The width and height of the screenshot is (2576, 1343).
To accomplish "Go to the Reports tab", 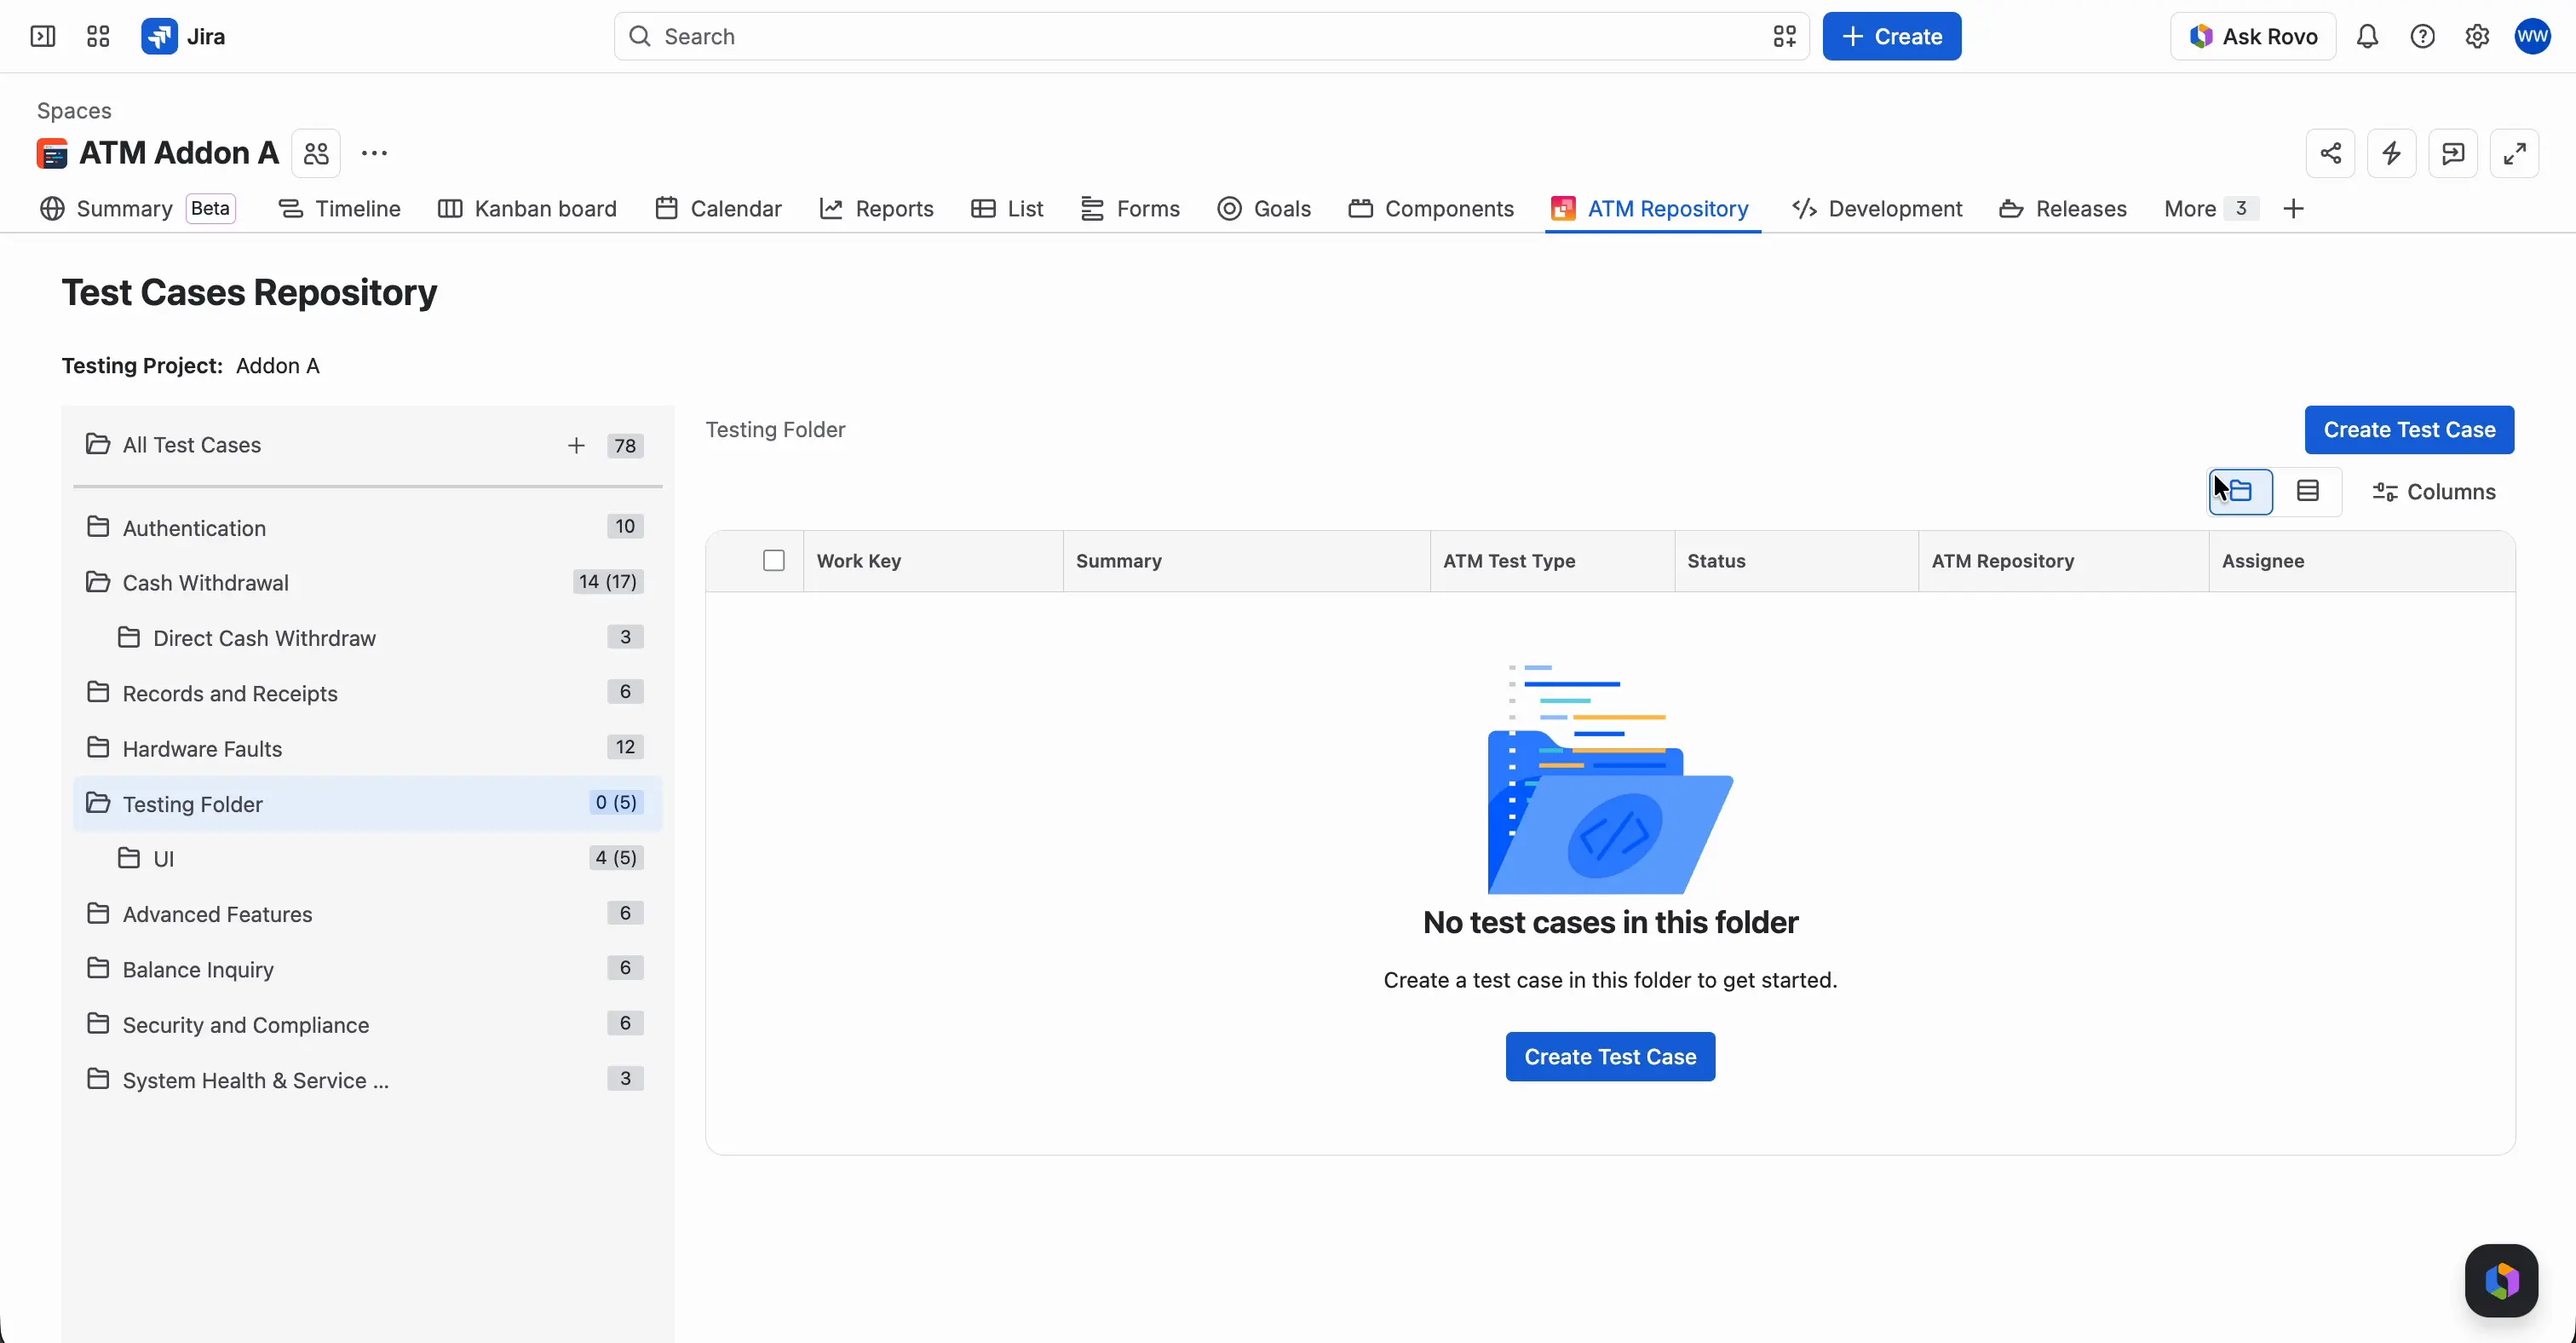I will pyautogui.click(x=877, y=208).
